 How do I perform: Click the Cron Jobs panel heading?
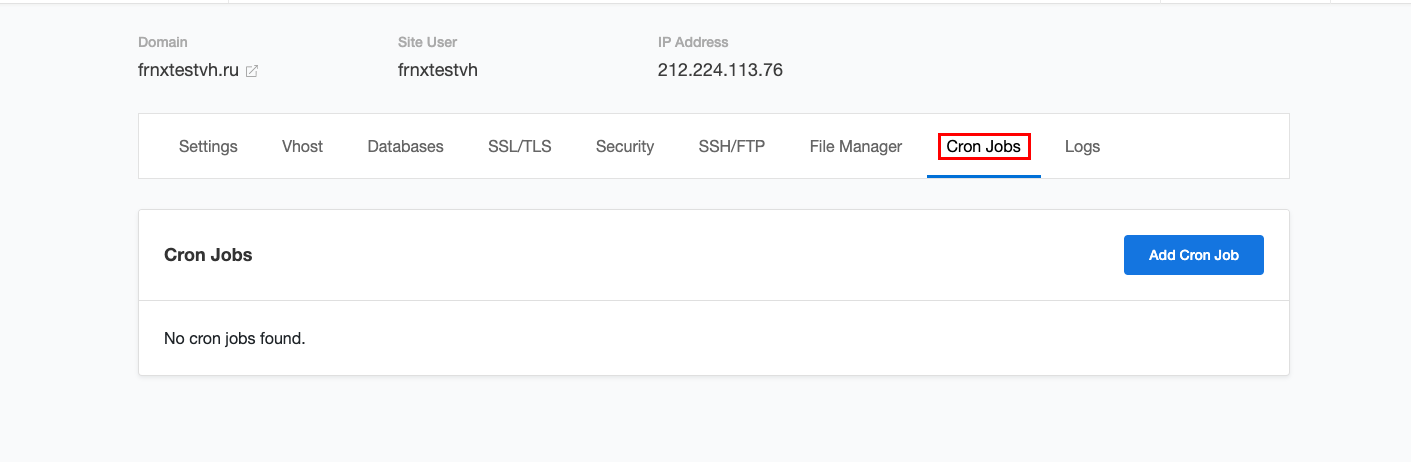208,255
